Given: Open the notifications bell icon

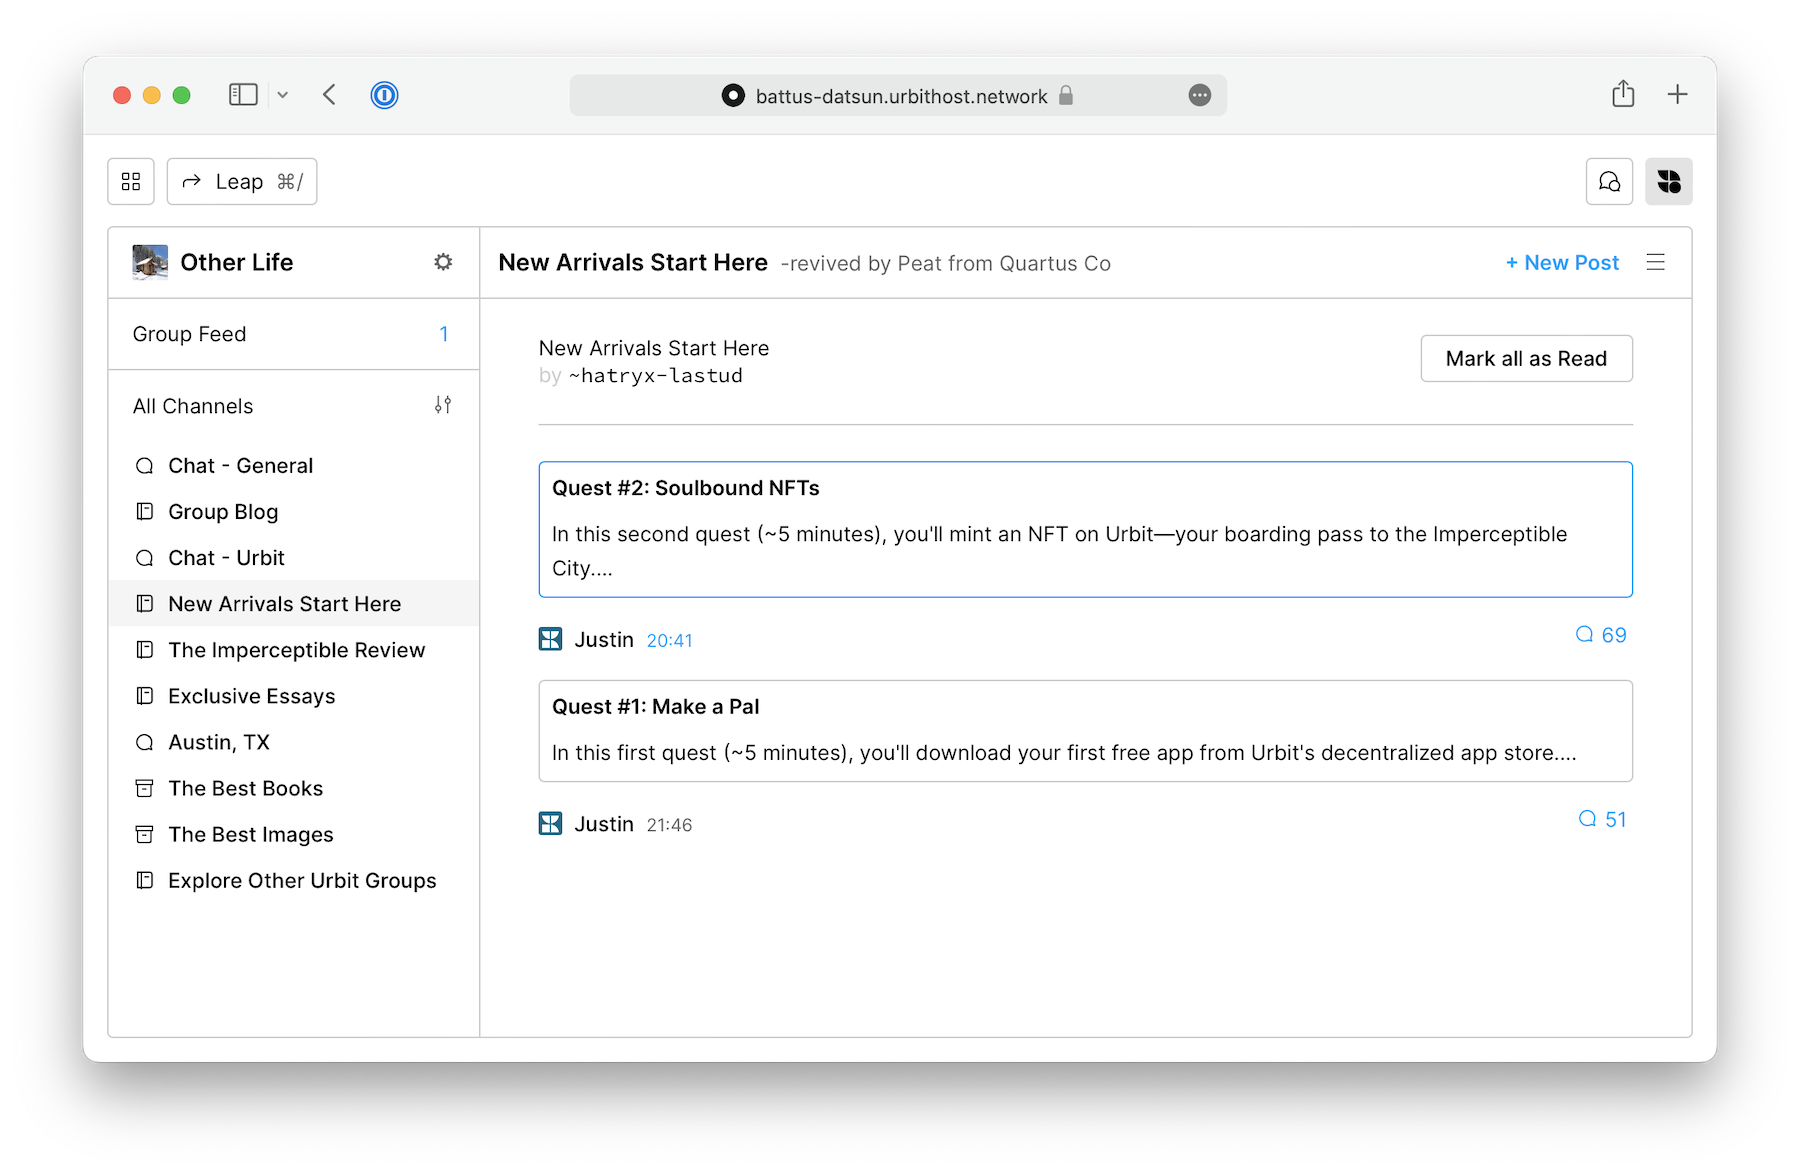Looking at the screenshot, I should tap(1609, 181).
